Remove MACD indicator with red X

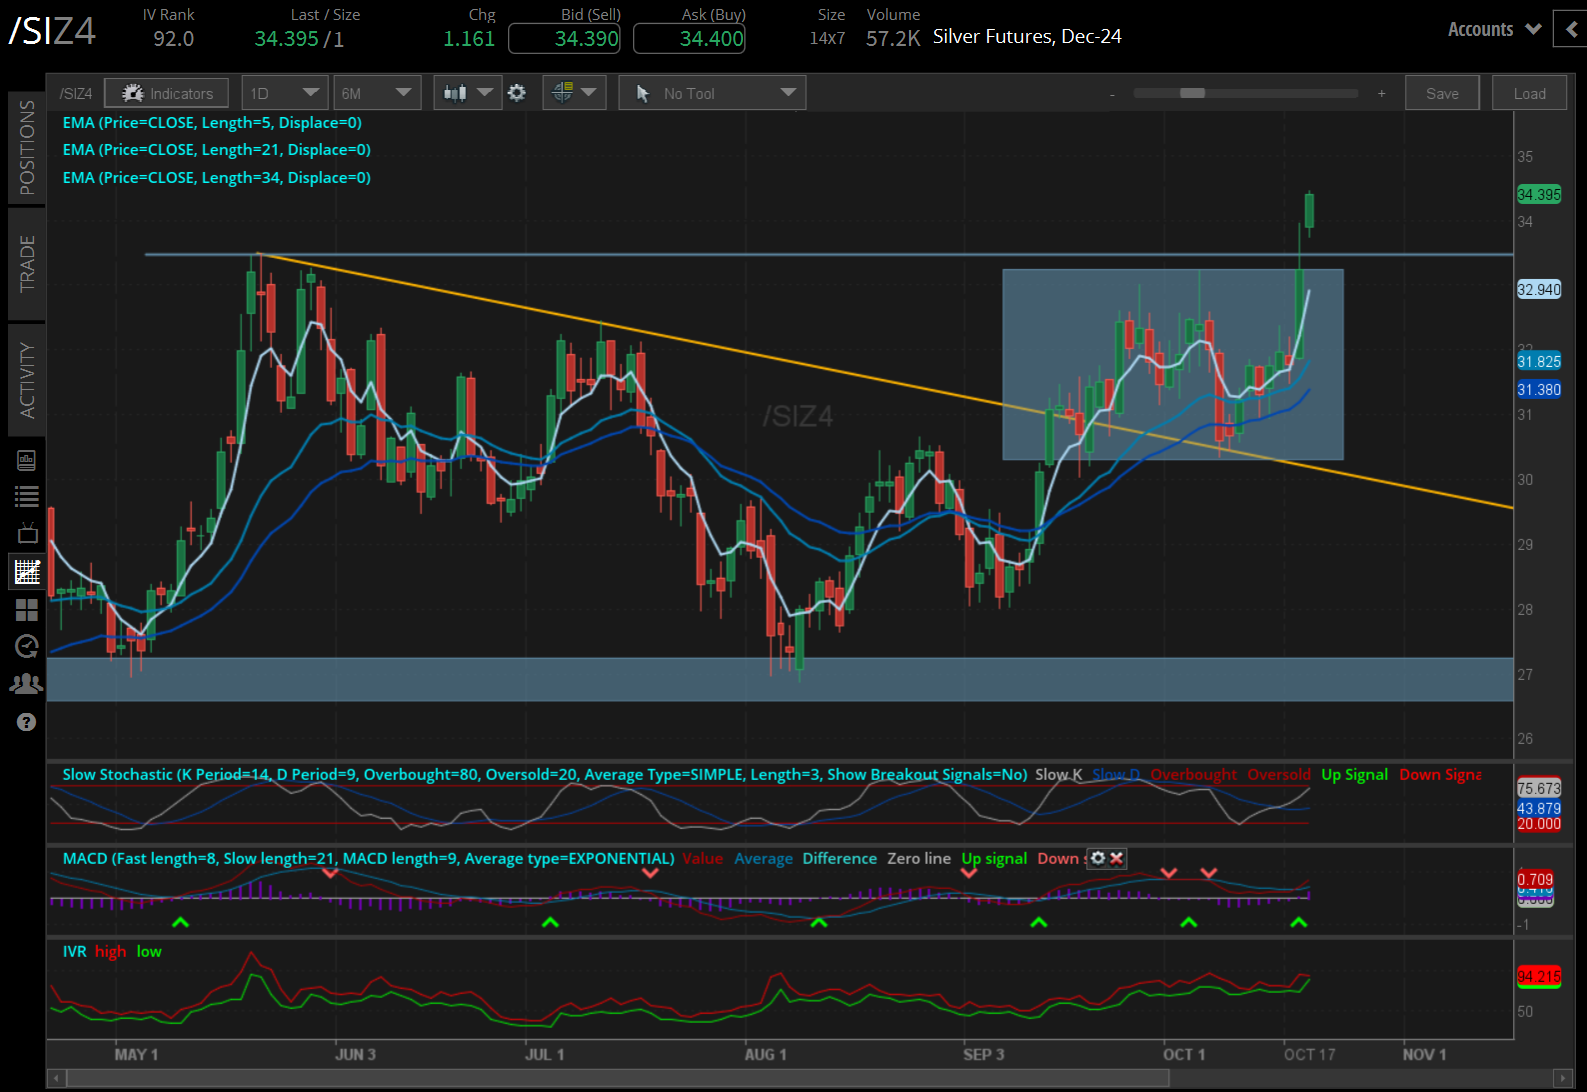(1116, 858)
